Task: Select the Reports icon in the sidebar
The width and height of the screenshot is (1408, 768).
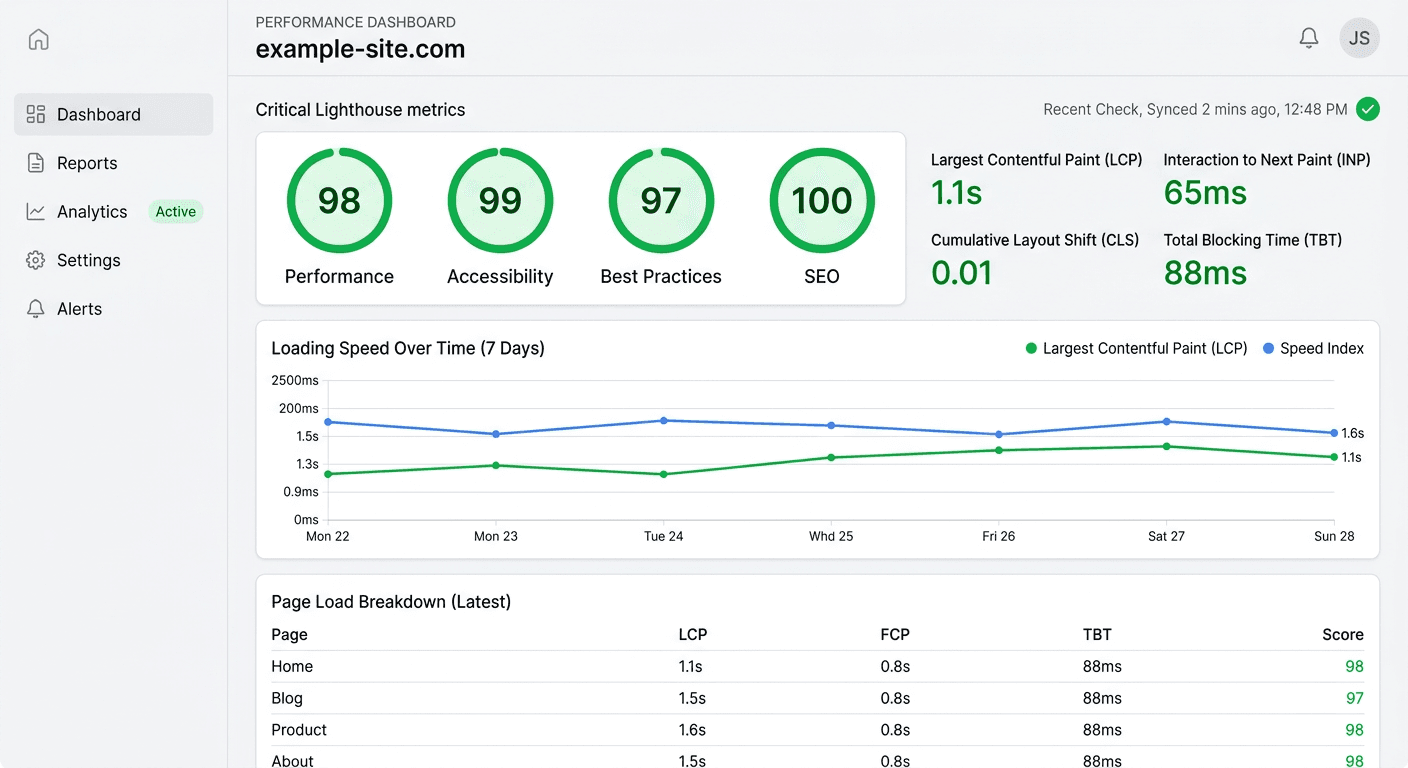Action: pos(36,163)
